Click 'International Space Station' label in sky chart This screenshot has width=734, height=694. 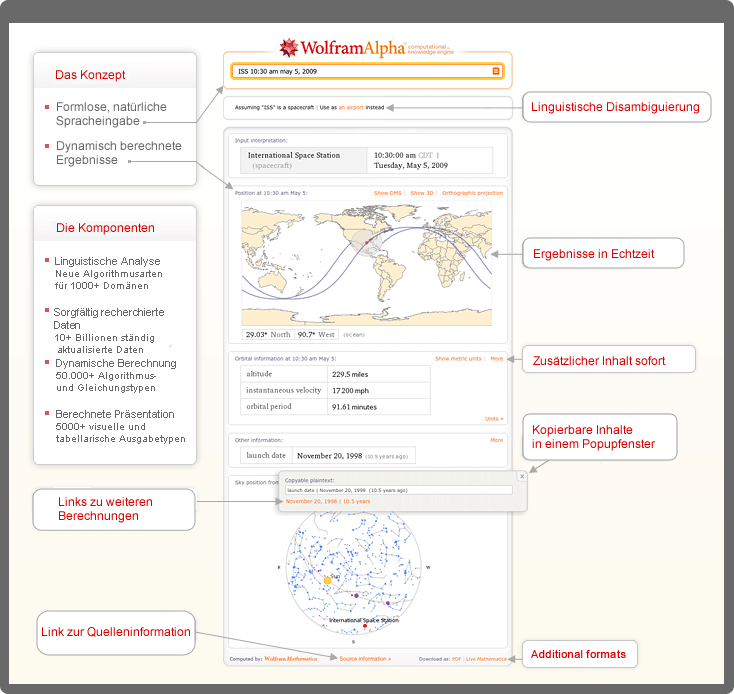364,620
